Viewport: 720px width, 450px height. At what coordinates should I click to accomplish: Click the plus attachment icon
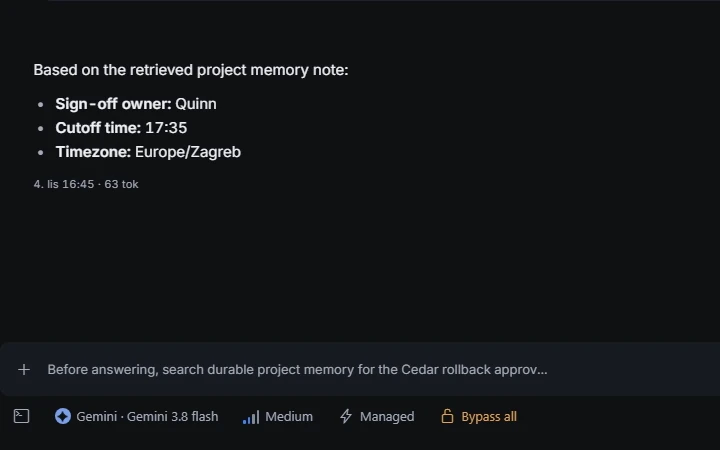(24, 370)
